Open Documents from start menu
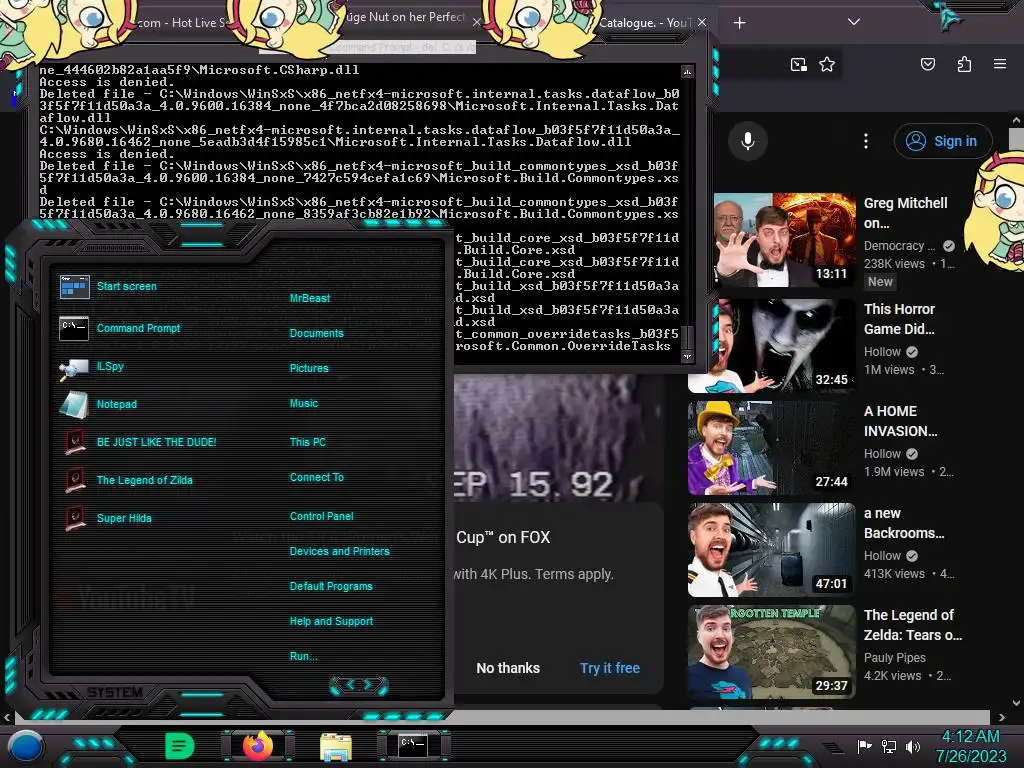The width and height of the screenshot is (1024, 768). (316, 333)
